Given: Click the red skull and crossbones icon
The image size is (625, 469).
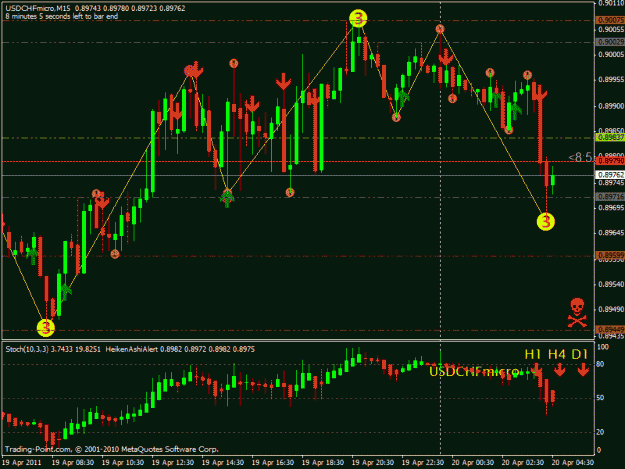Looking at the screenshot, I should point(577,313).
